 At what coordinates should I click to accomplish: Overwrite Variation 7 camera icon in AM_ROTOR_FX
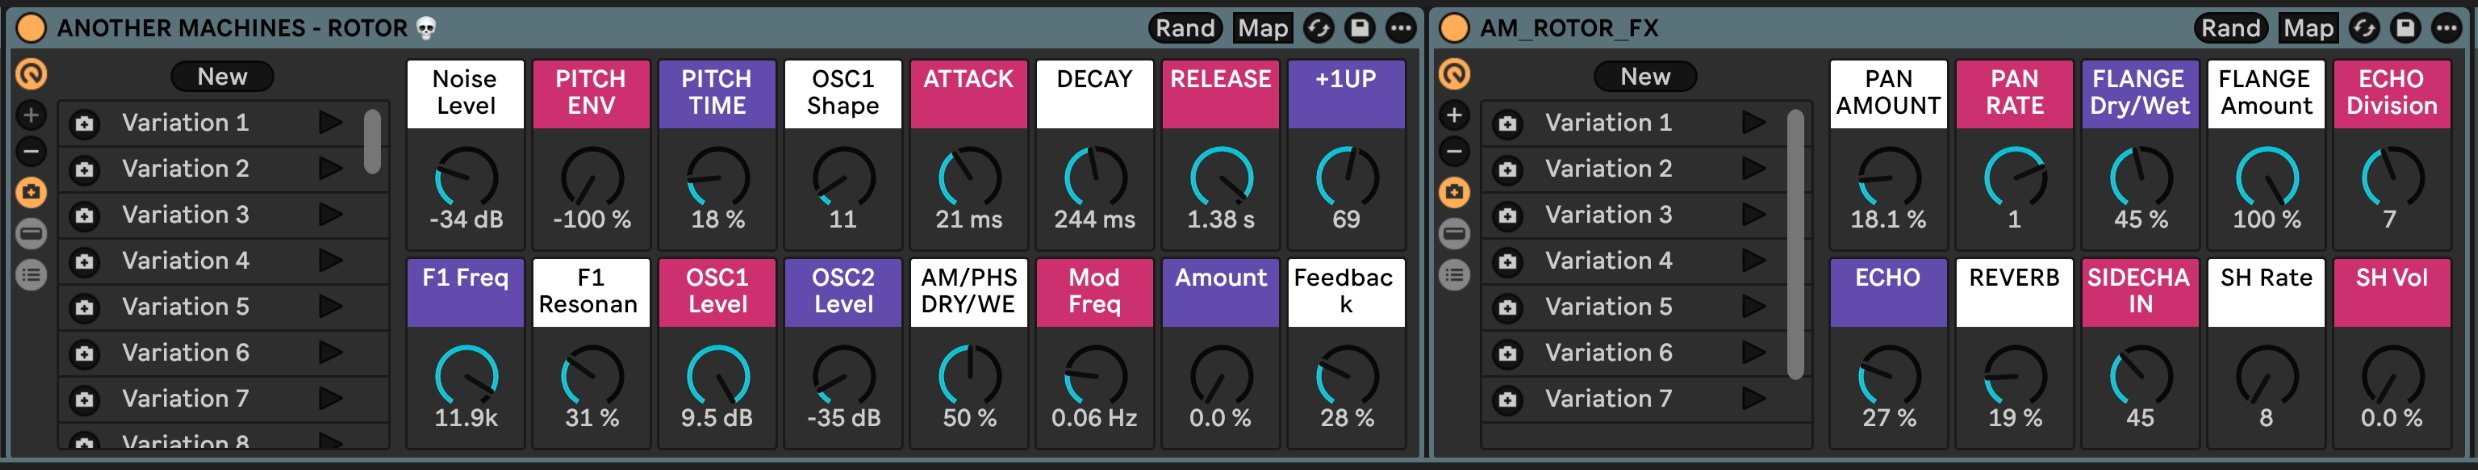coord(1508,400)
